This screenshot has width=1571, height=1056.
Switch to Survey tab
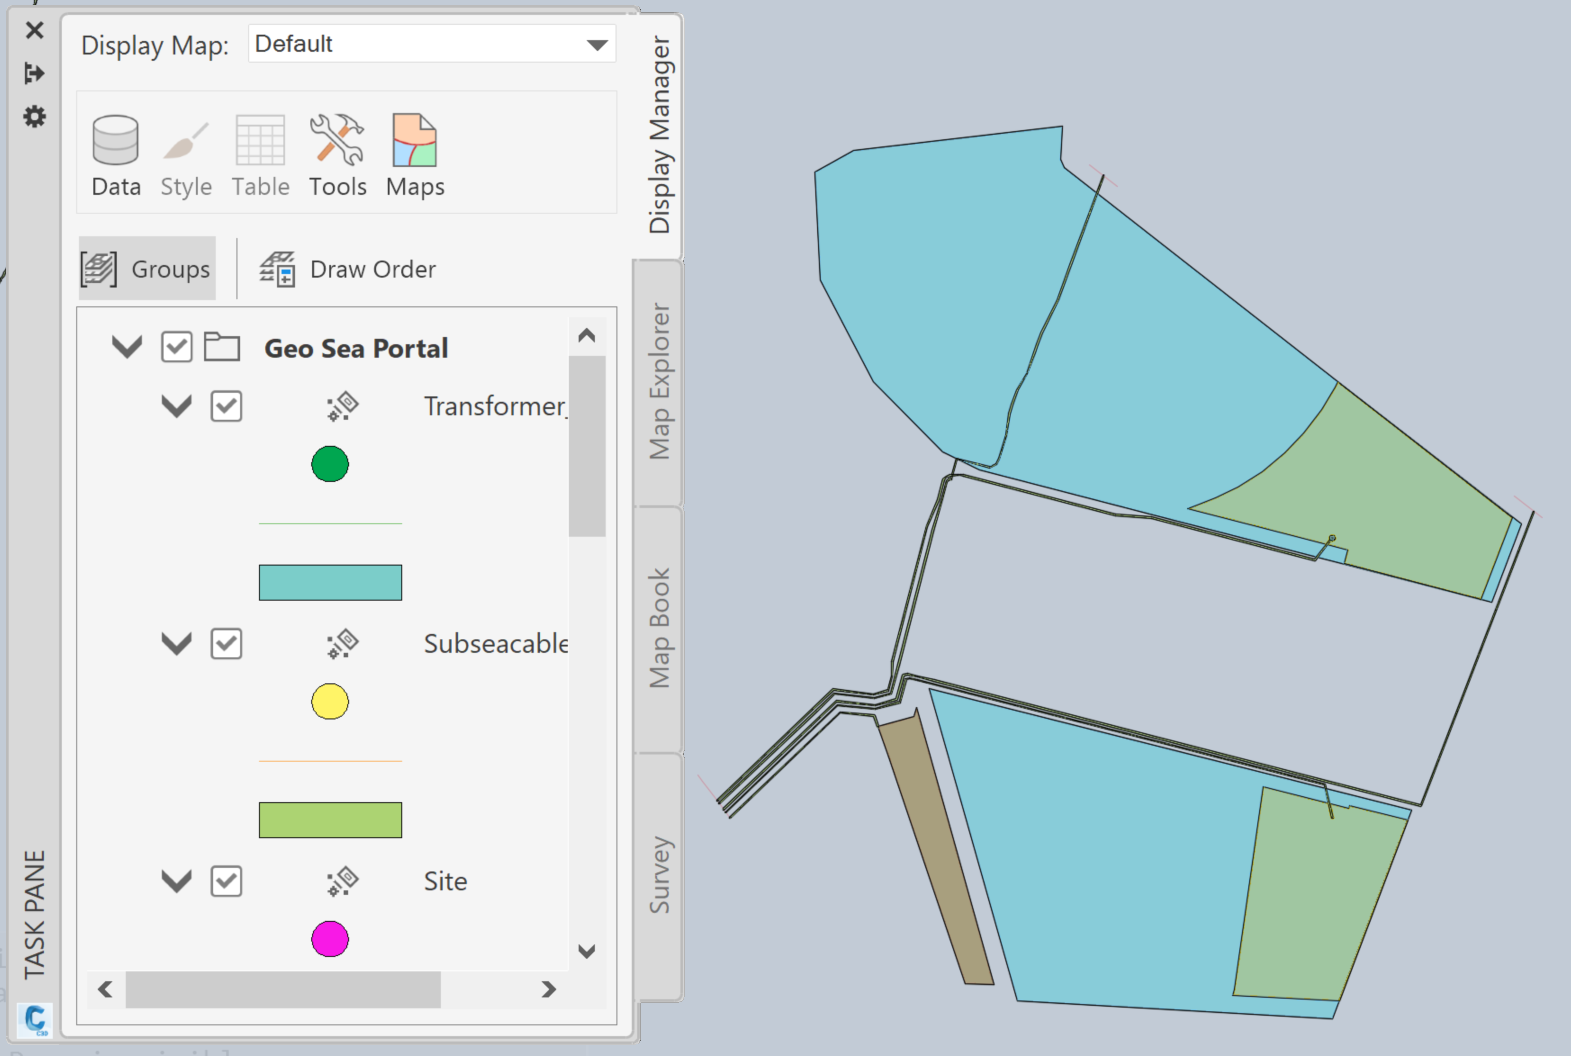[659, 874]
